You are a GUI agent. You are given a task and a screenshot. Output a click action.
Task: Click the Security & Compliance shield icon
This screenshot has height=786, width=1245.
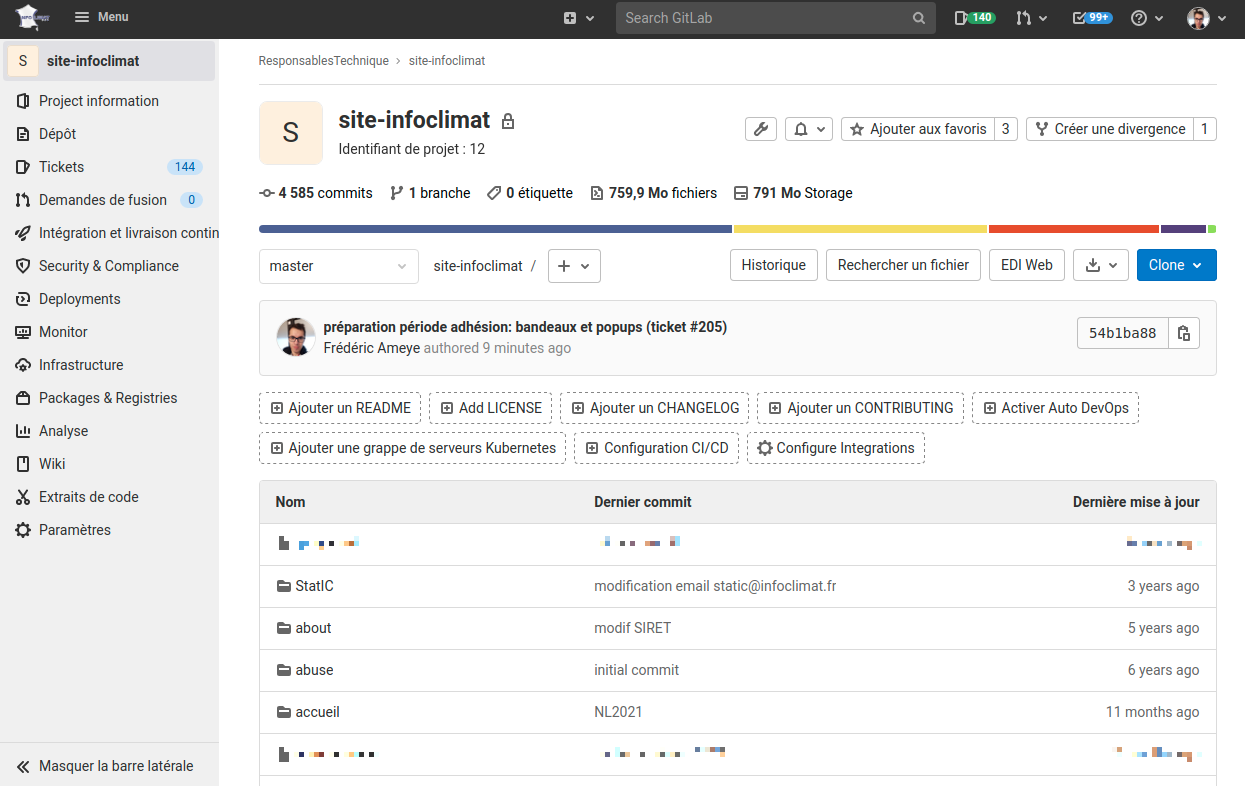pos(23,266)
